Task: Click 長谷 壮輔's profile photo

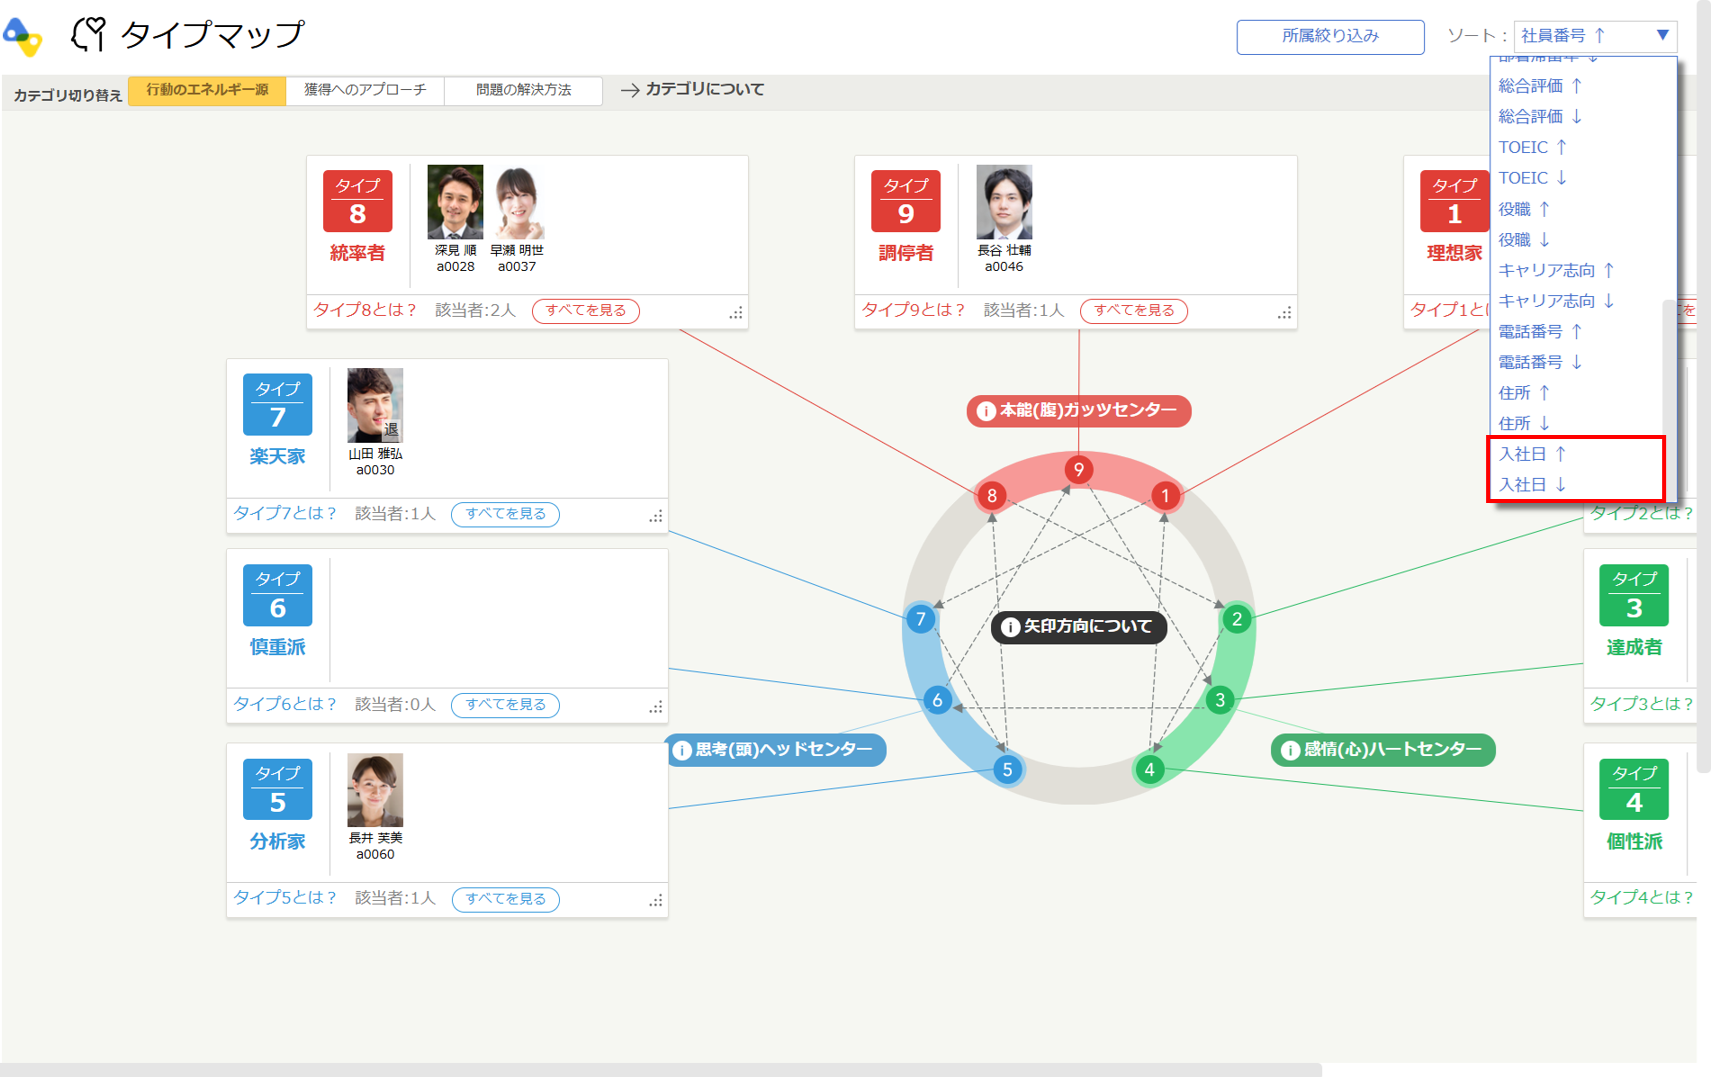Action: pos(1003,202)
